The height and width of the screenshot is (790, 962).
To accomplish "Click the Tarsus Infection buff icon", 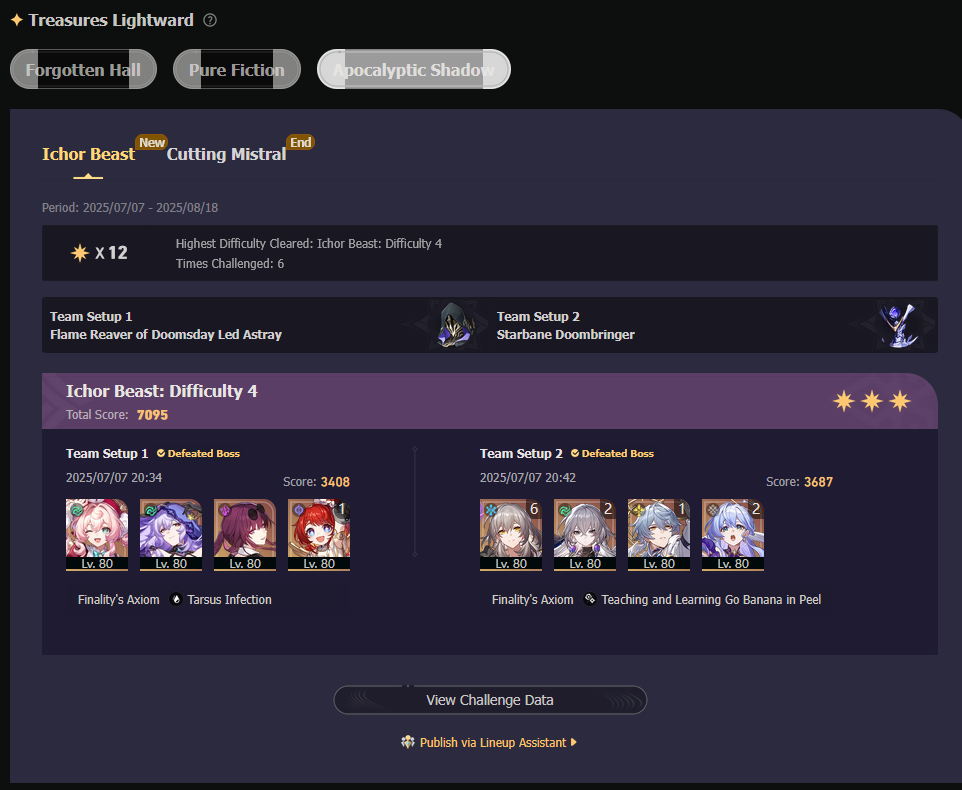I will [x=176, y=599].
